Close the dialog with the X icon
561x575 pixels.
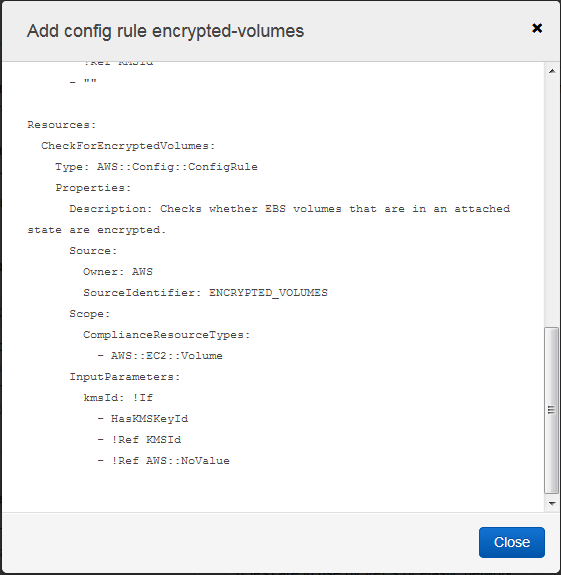[537, 28]
